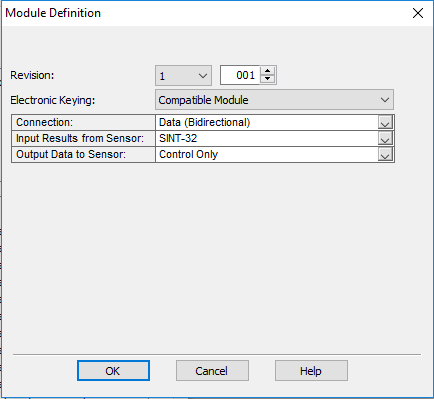The image size is (434, 399).
Task: Expand the Electronic Keying Compatible Module dropdown
Action: (274, 100)
